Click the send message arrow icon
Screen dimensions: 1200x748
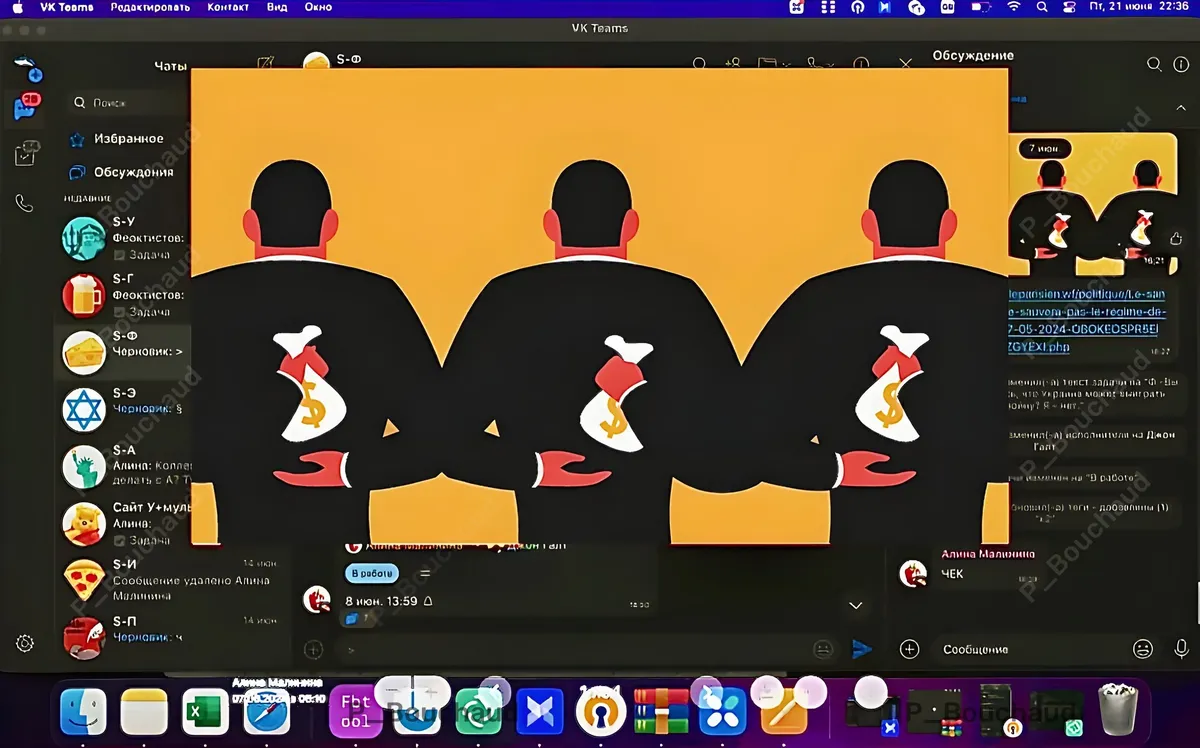tap(861, 649)
